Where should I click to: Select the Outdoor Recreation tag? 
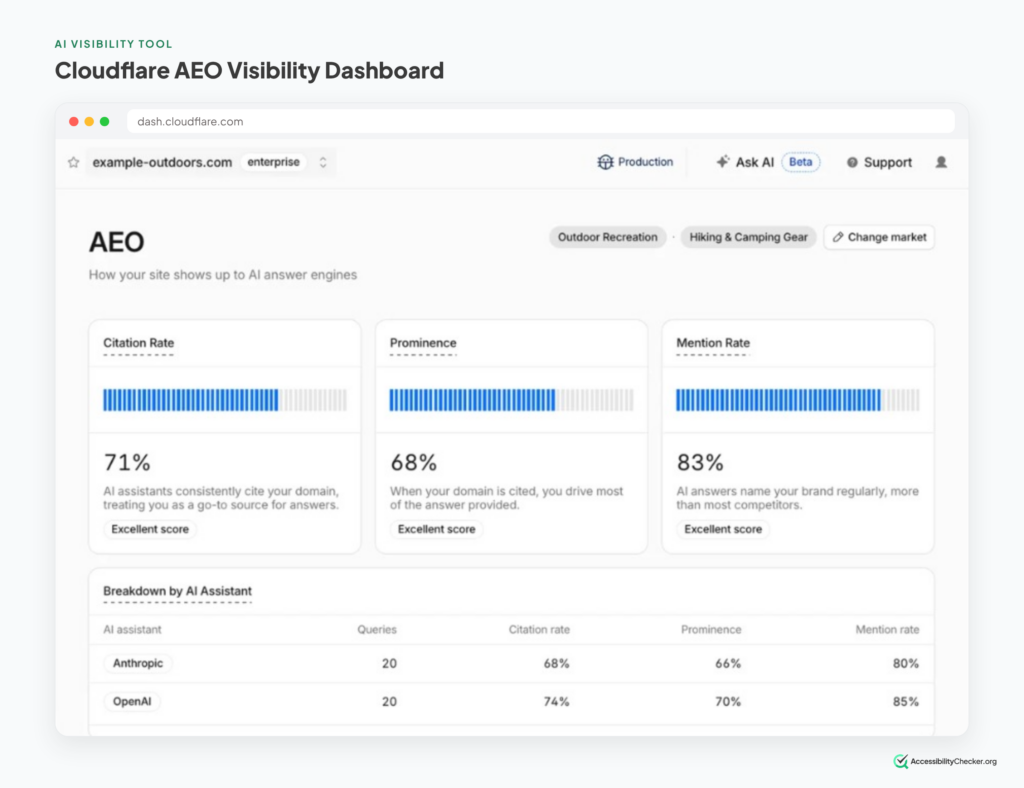pos(607,237)
